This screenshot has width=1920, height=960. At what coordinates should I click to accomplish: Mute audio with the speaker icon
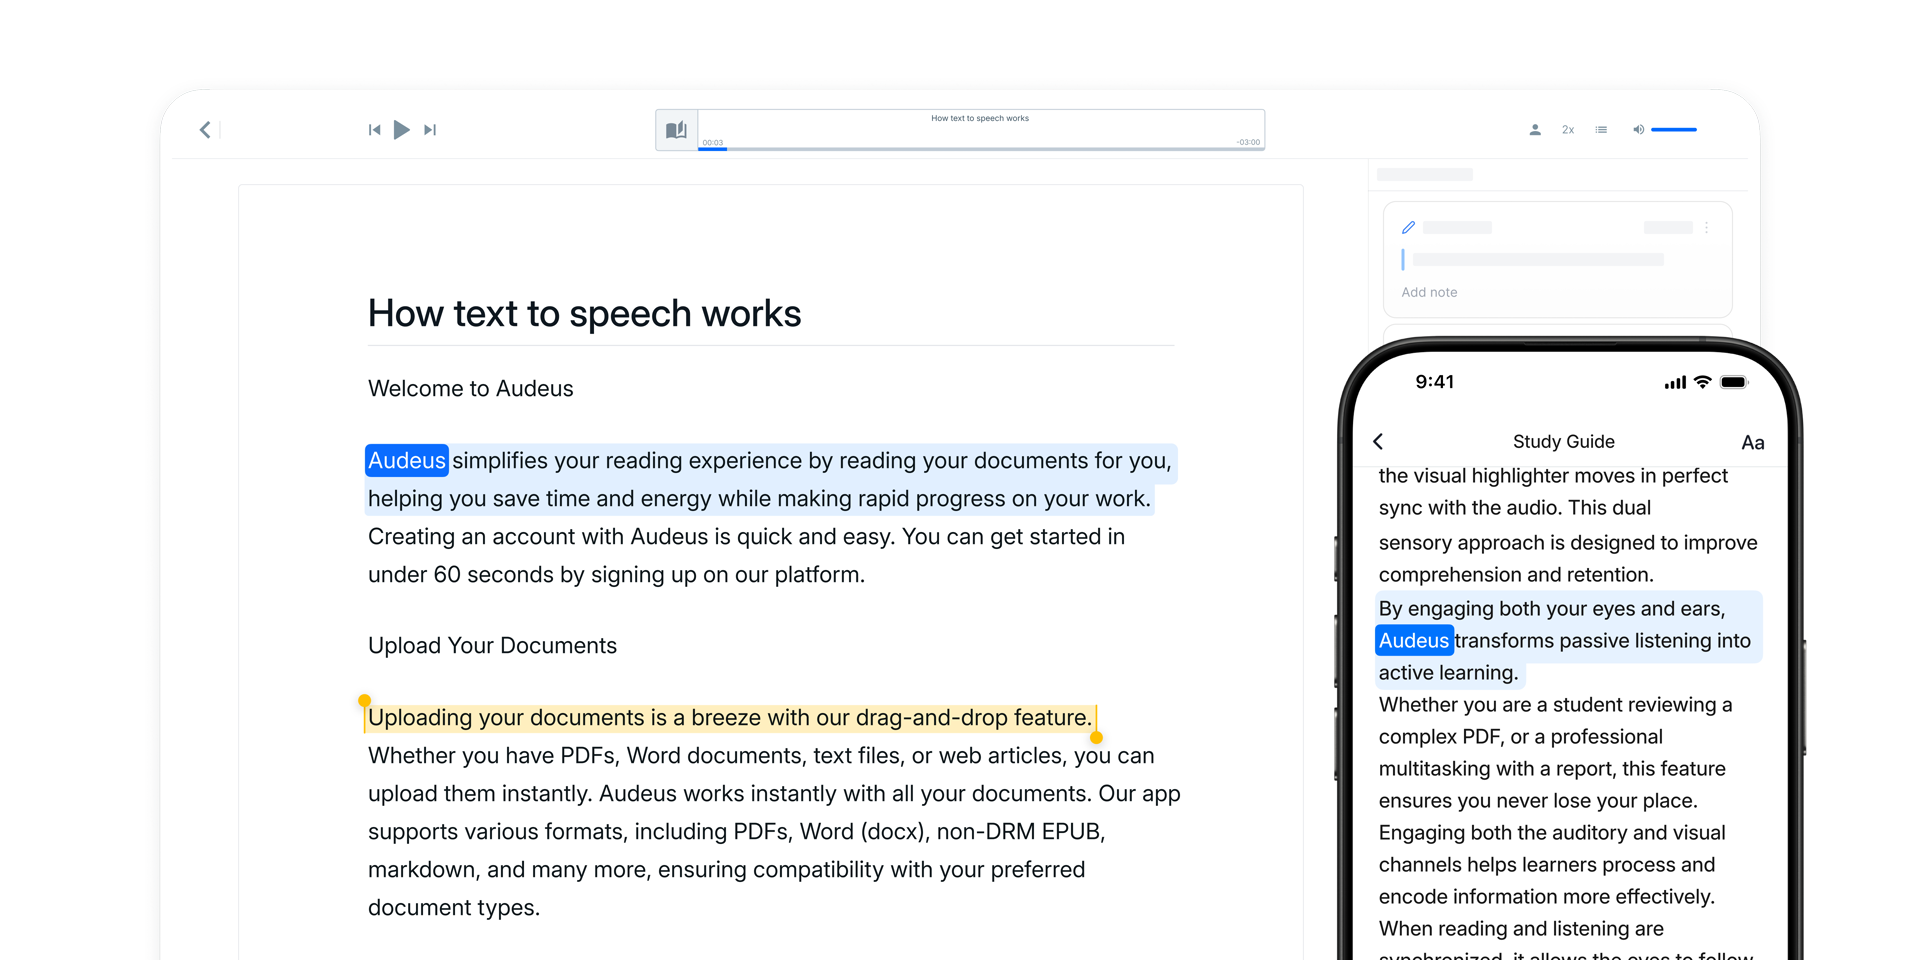(1638, 130)
